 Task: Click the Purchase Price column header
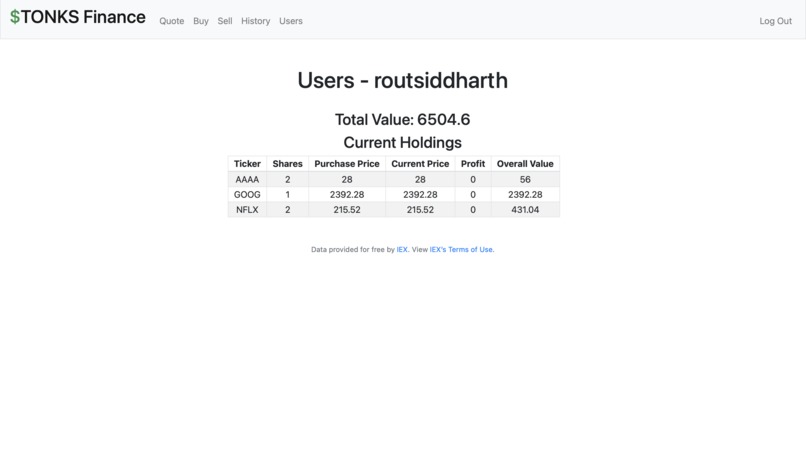347,164
